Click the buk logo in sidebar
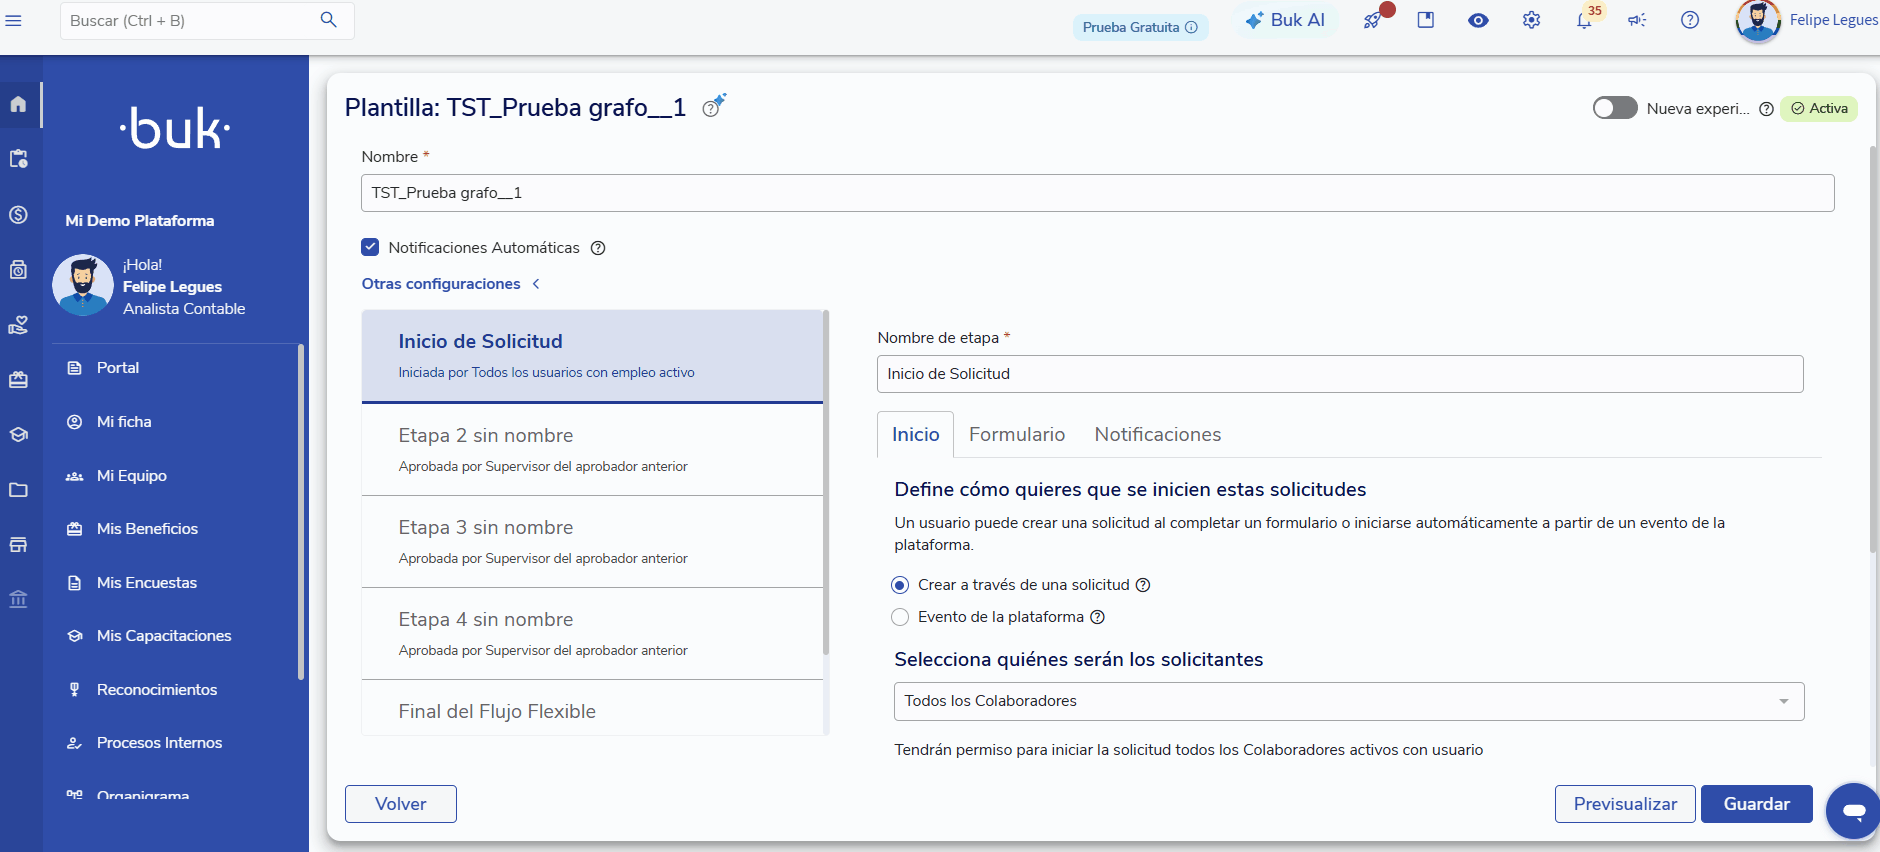This screenshot has width=1880, height=852. point(175,128)
